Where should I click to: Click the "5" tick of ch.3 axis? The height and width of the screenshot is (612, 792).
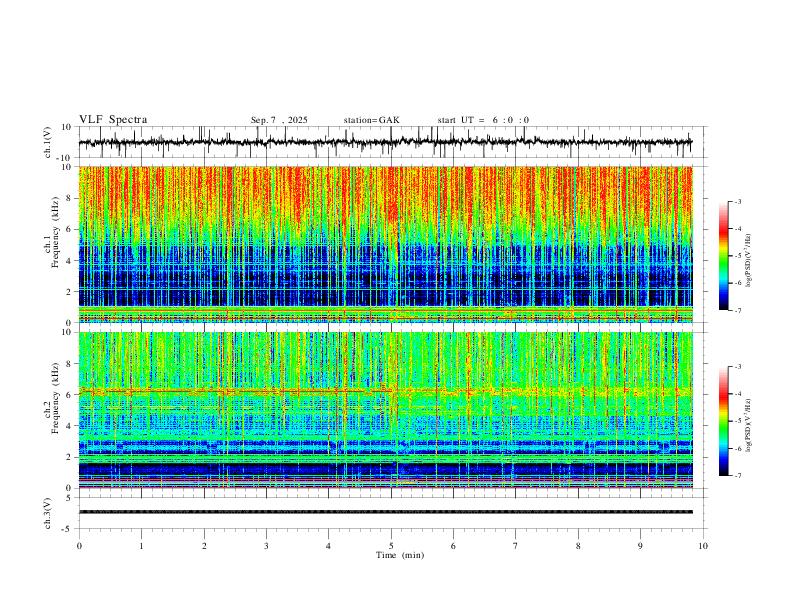tap(69, 498)
